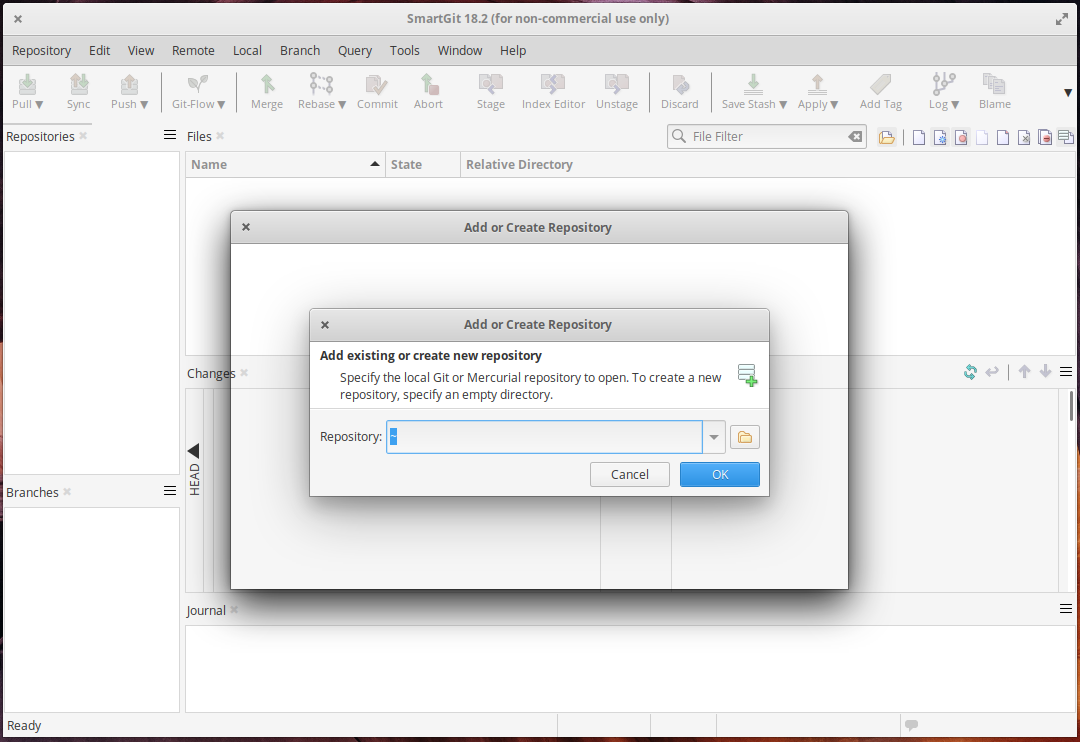Click the State column header
The height and width of the screenshot is (742, 1080).
(422, 165)
